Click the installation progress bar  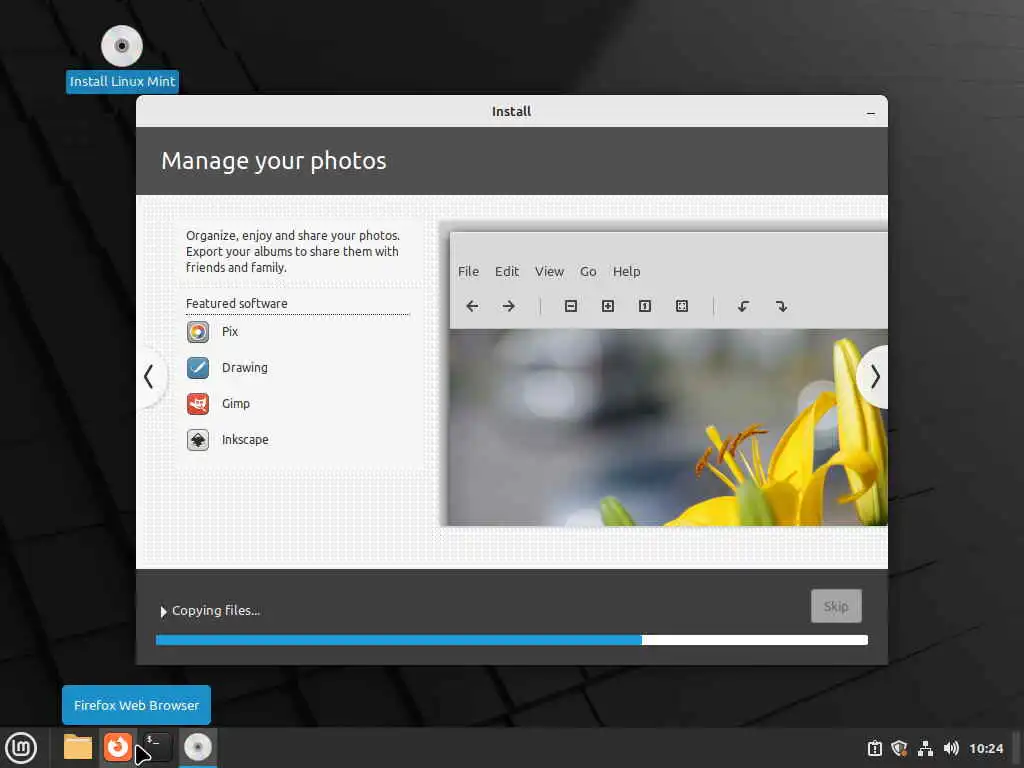512,640
